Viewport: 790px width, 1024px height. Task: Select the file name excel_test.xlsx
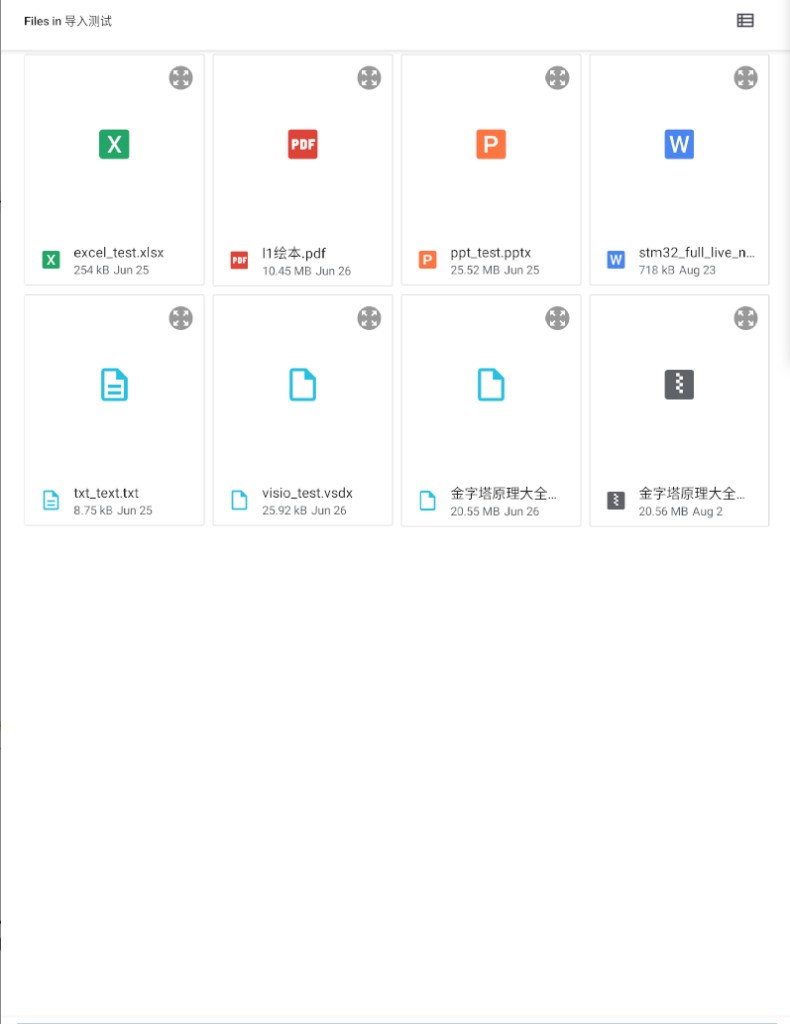pyautogui.click(x=118, y=253)
